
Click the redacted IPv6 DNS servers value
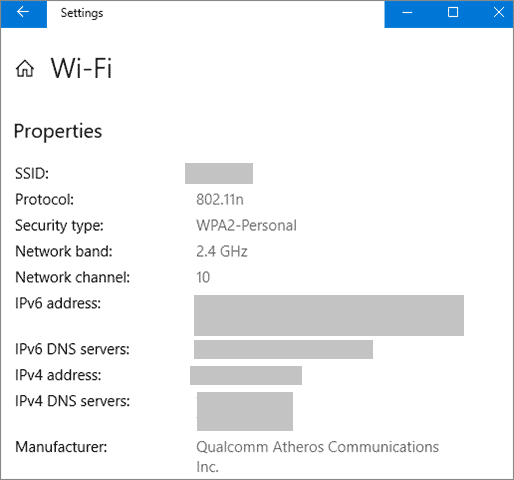coord(283,349)
